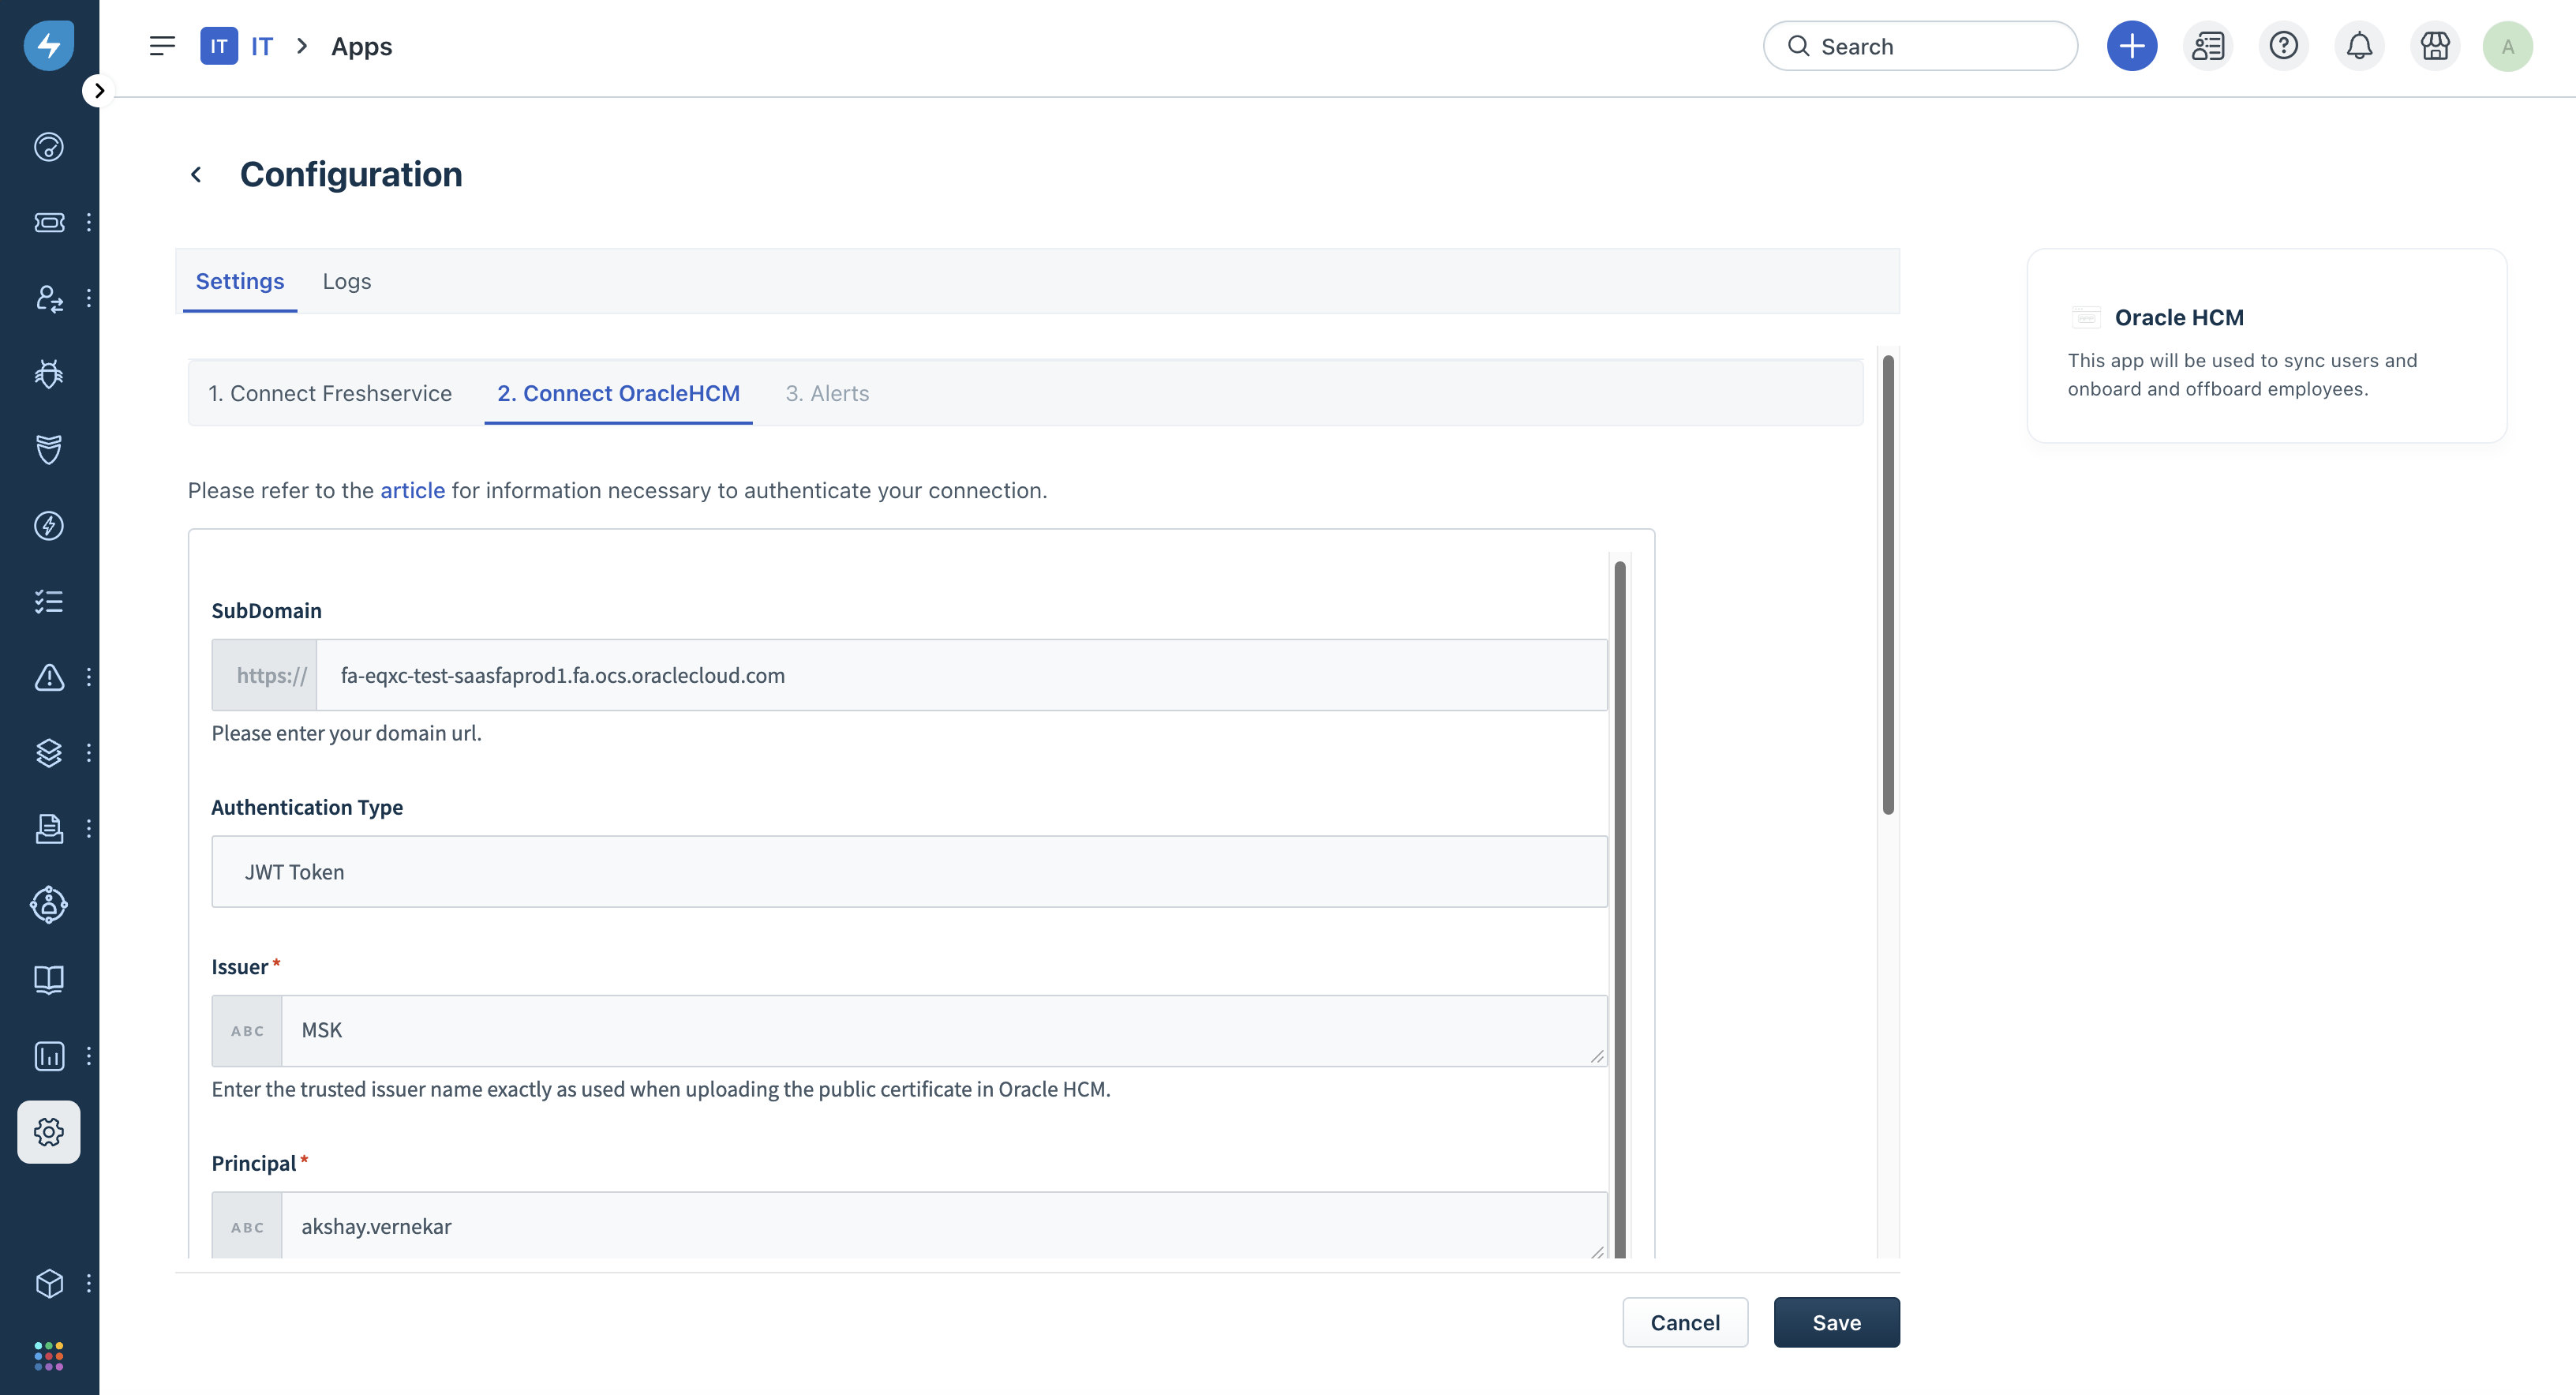Viewport: 2576px width, 1395px height.
Task: Go back using the Configuration chevron
Action: coord(196,175)
